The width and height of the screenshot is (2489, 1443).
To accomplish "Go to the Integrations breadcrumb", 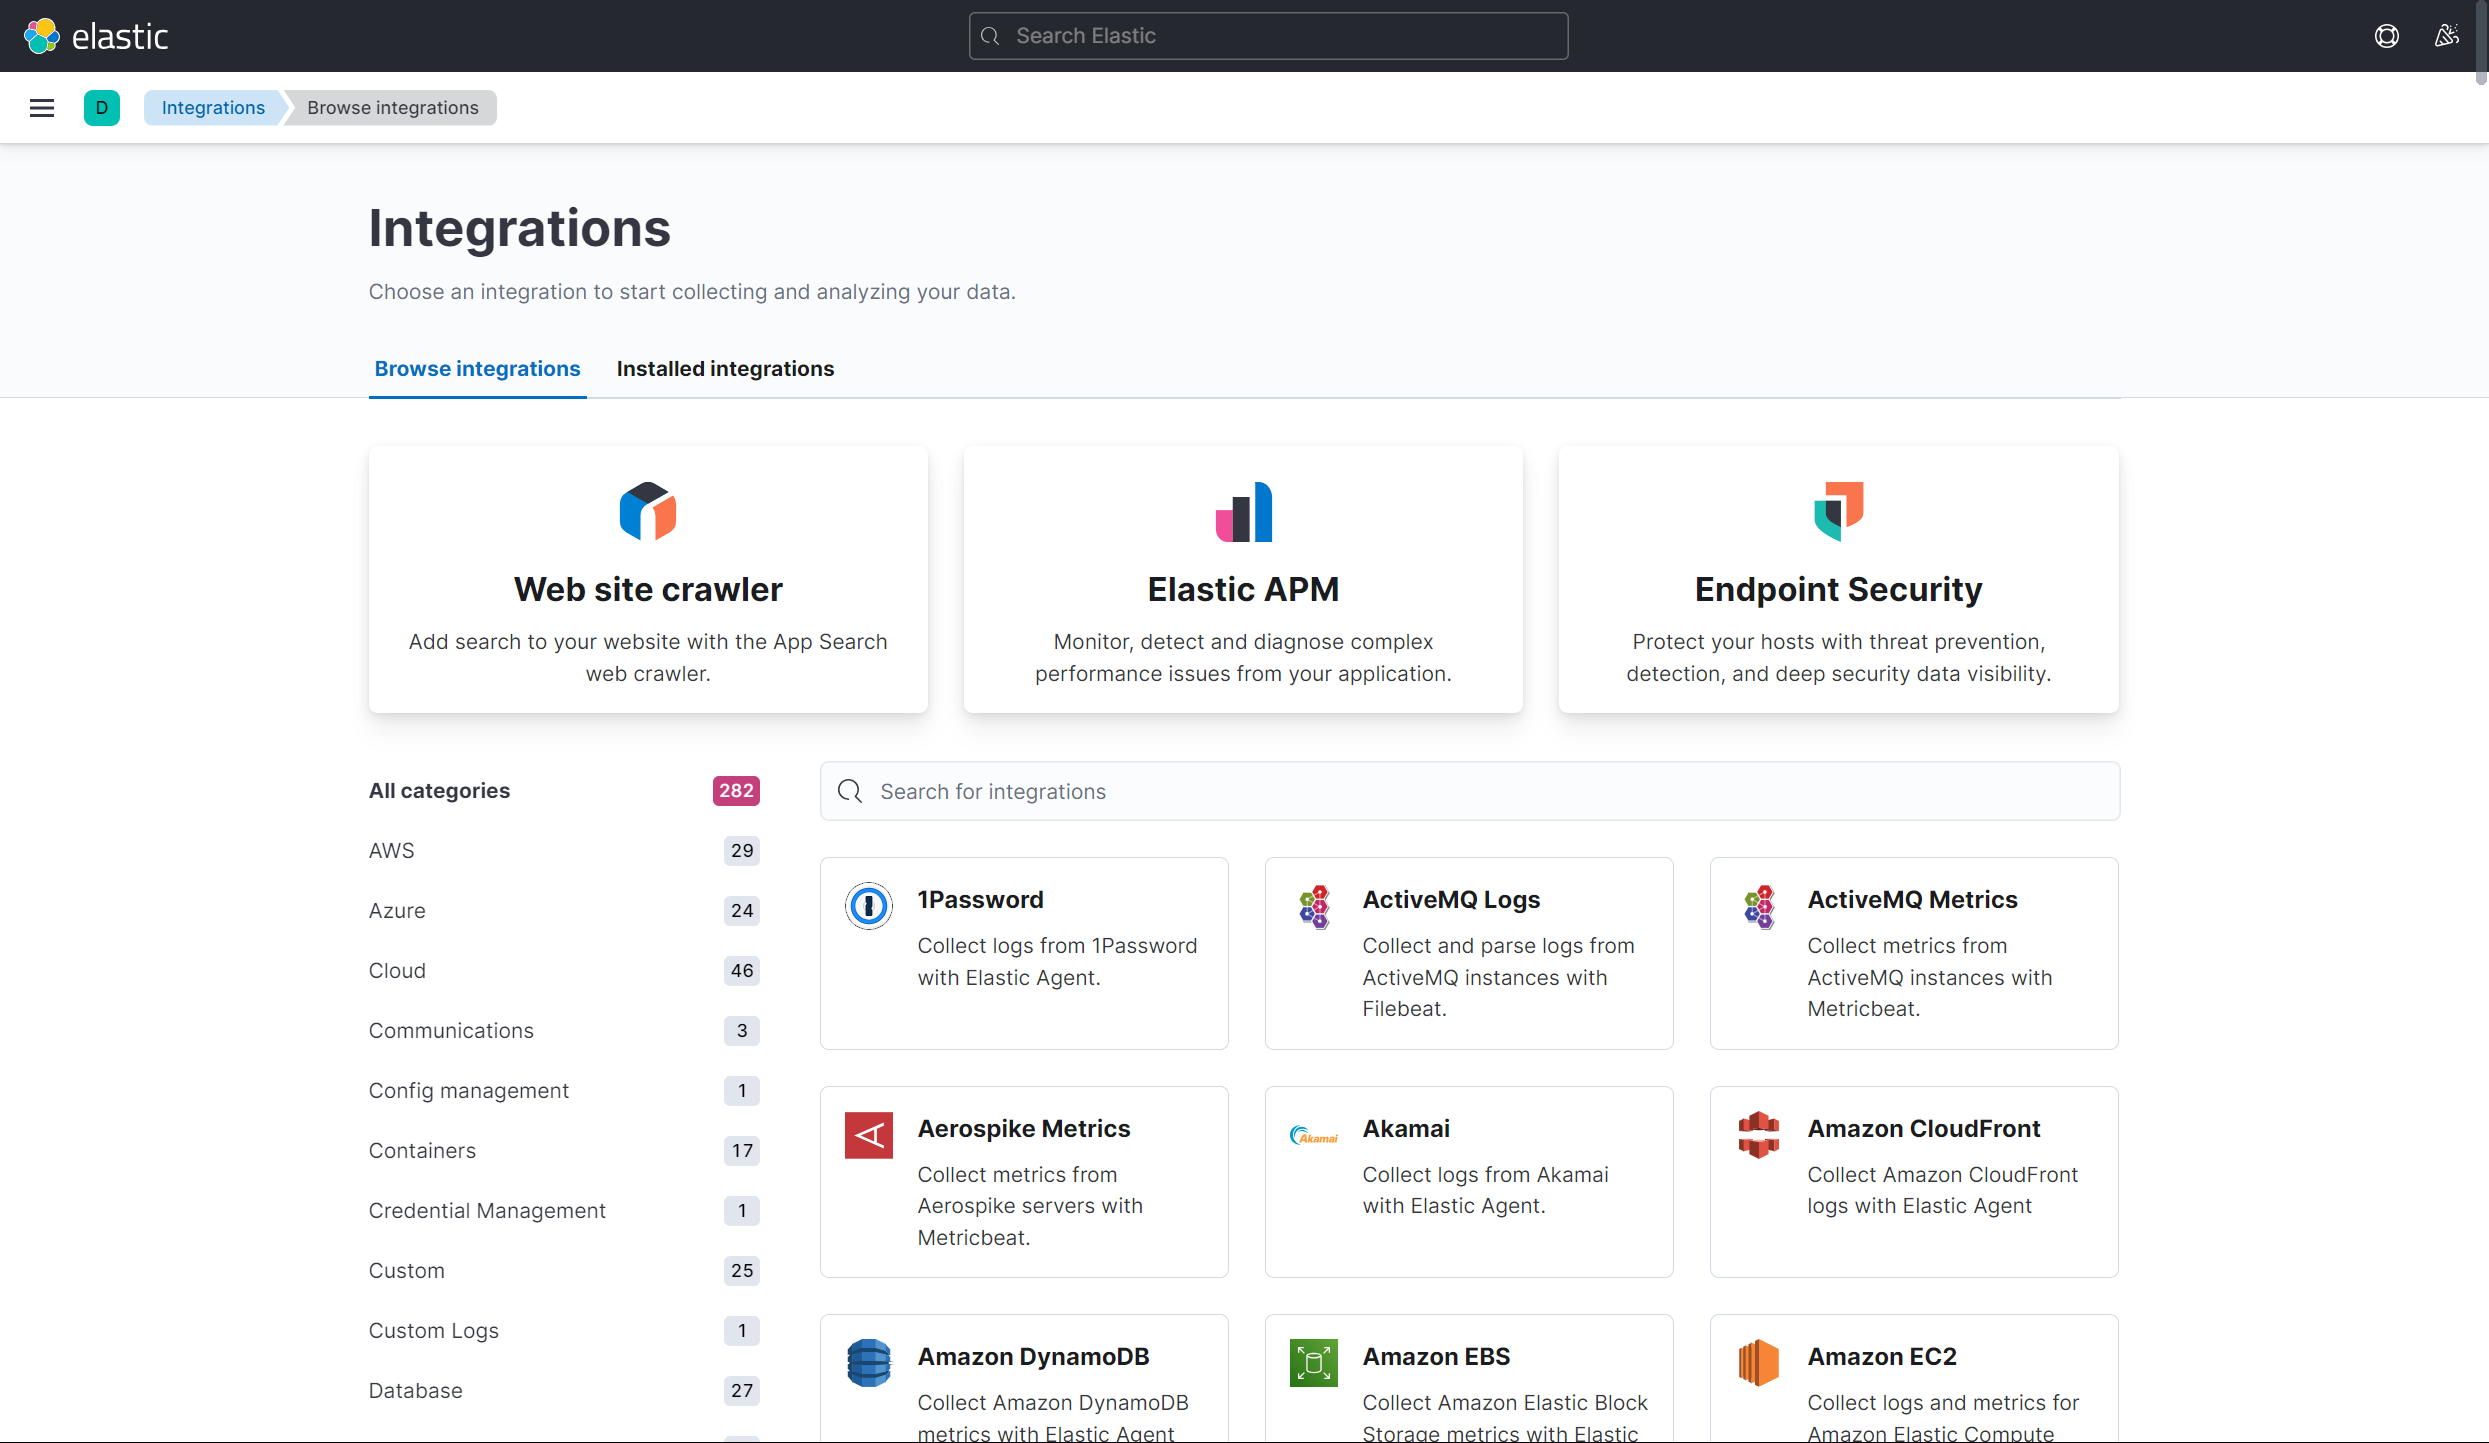I will tap(213, 108).
